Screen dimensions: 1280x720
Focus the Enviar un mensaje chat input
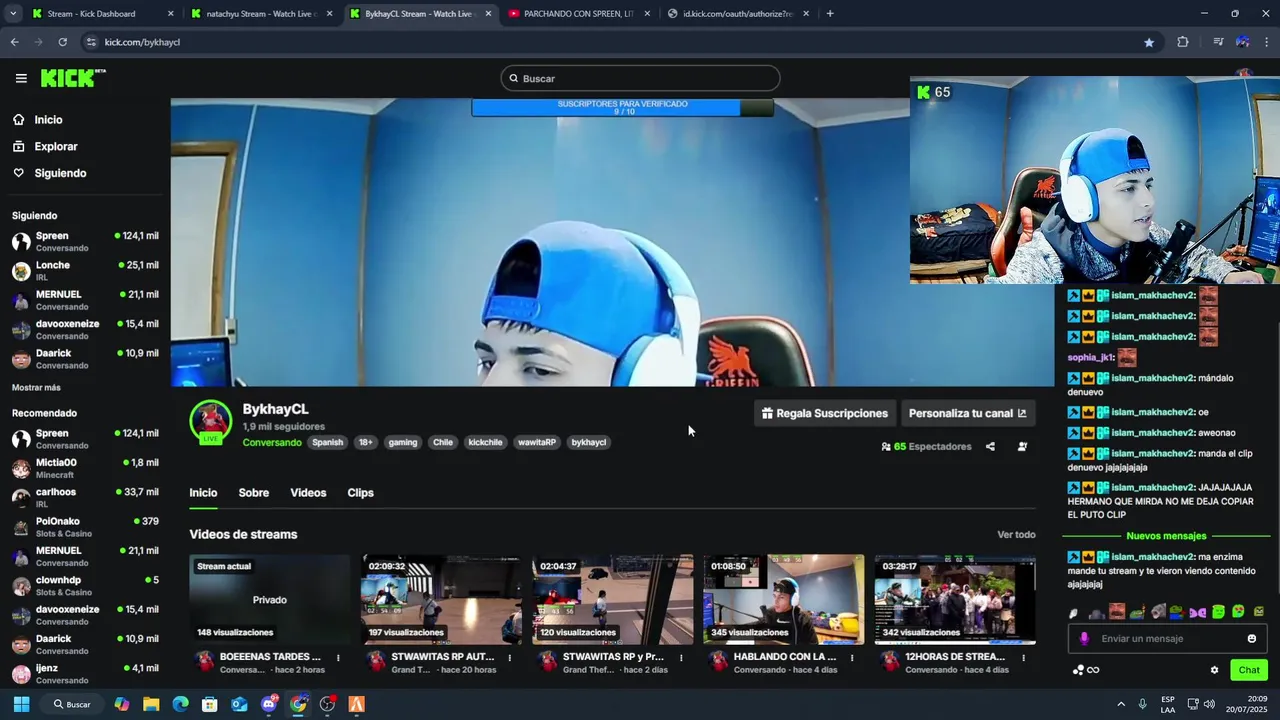(1169, 639)
